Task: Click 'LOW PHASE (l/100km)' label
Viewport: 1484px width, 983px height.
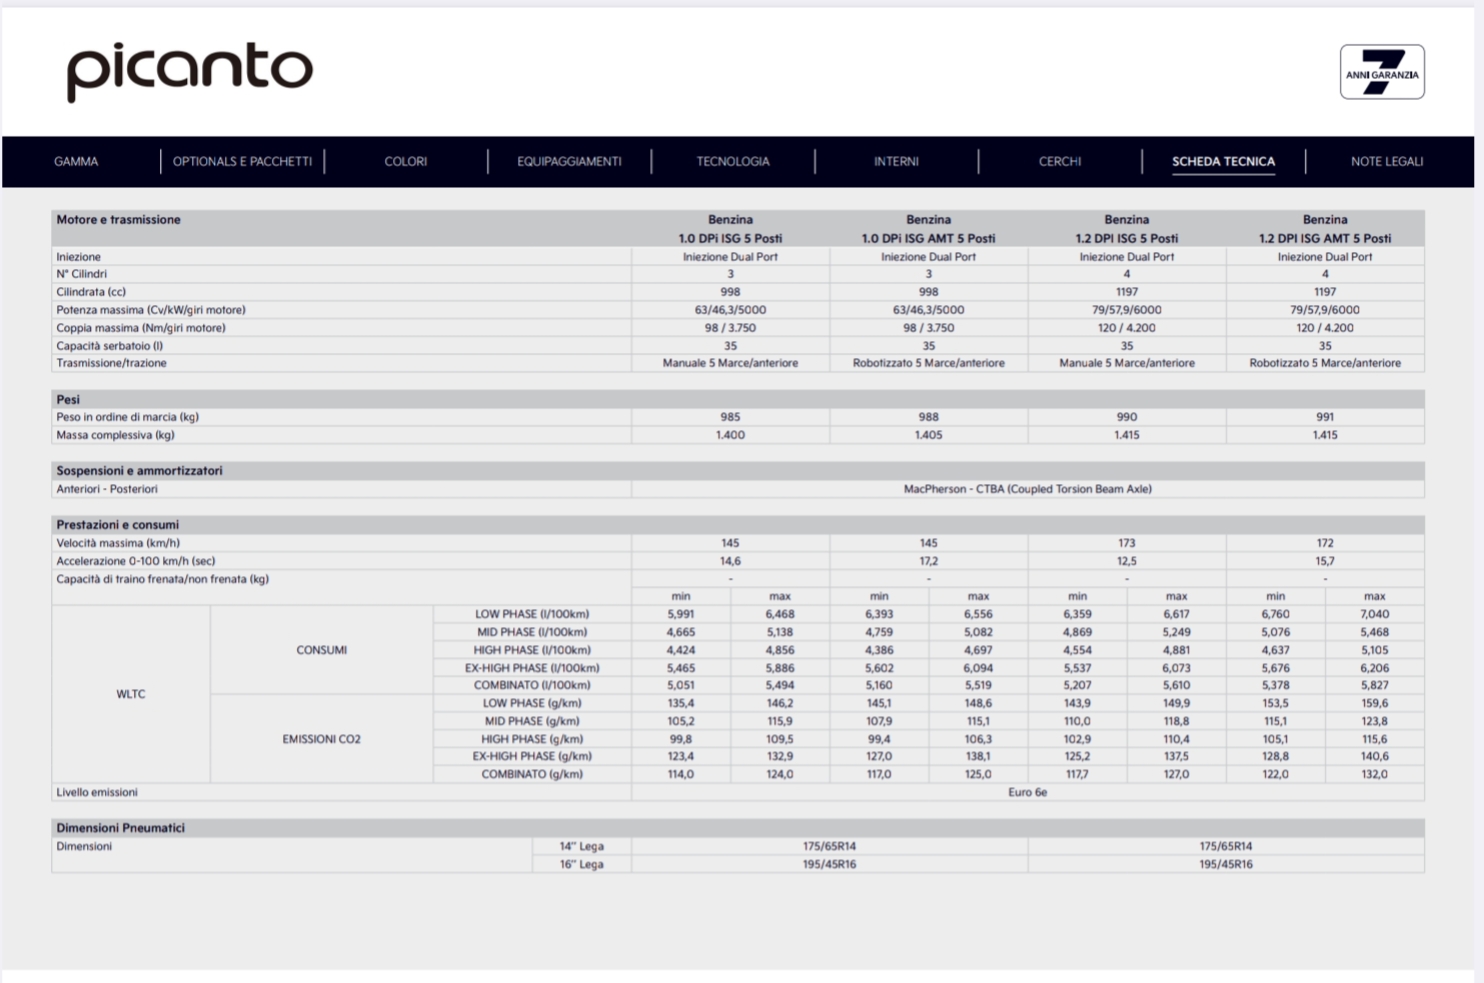Action: (532, 614)
